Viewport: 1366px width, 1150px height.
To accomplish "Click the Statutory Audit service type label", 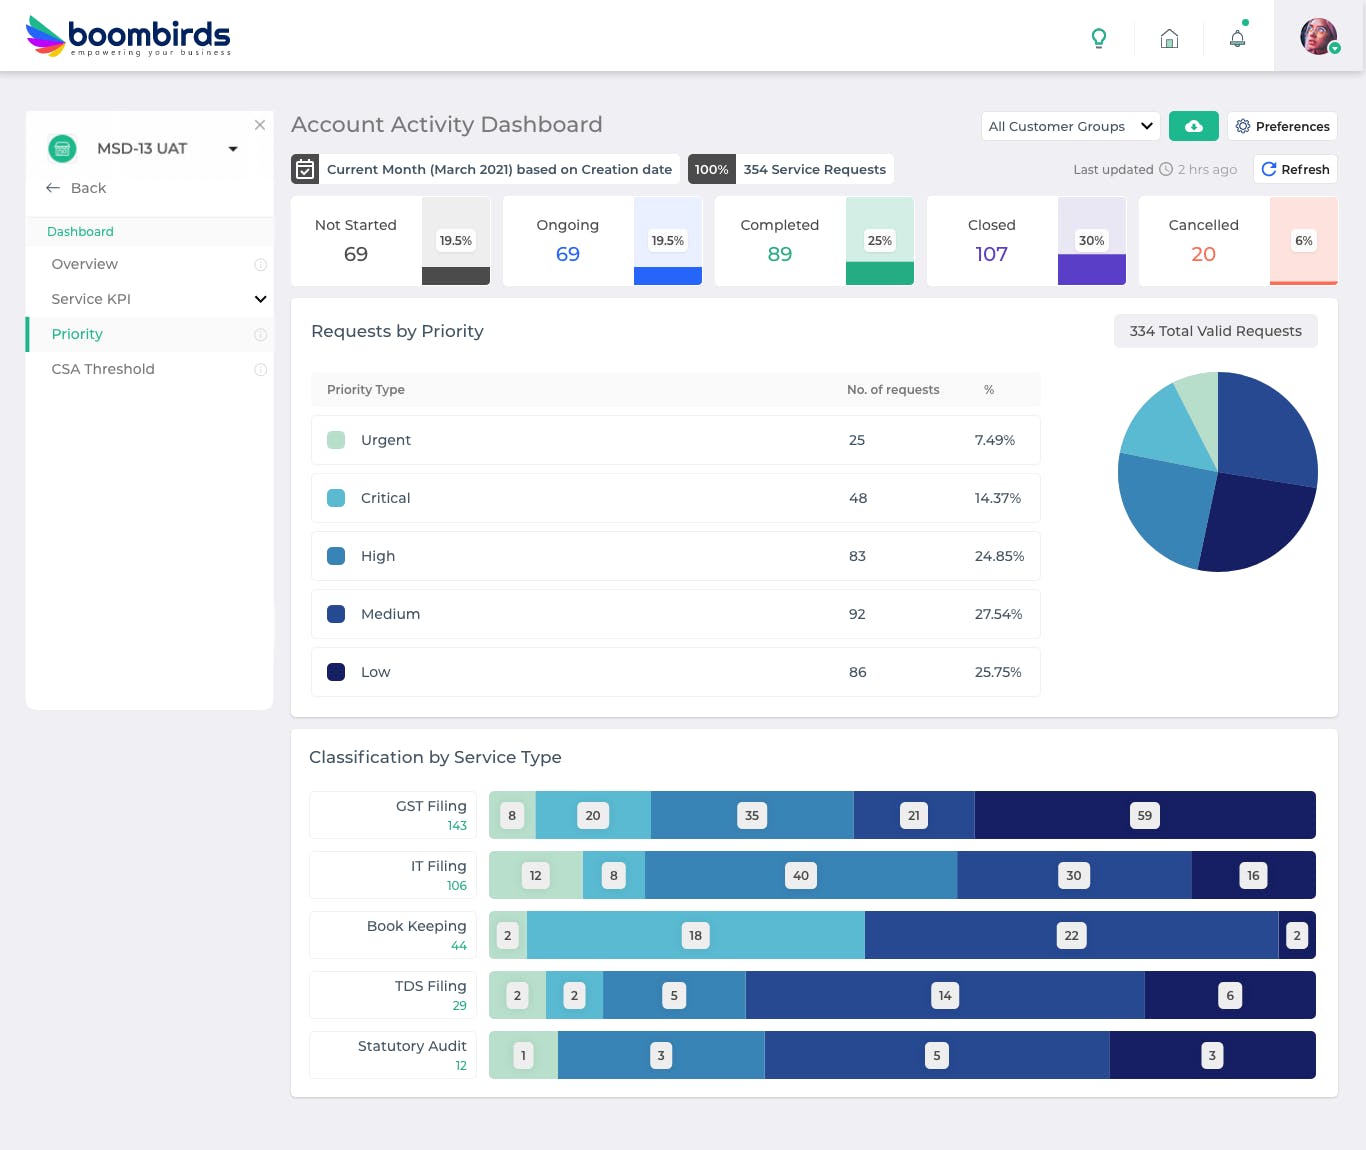I will 412,1046.
